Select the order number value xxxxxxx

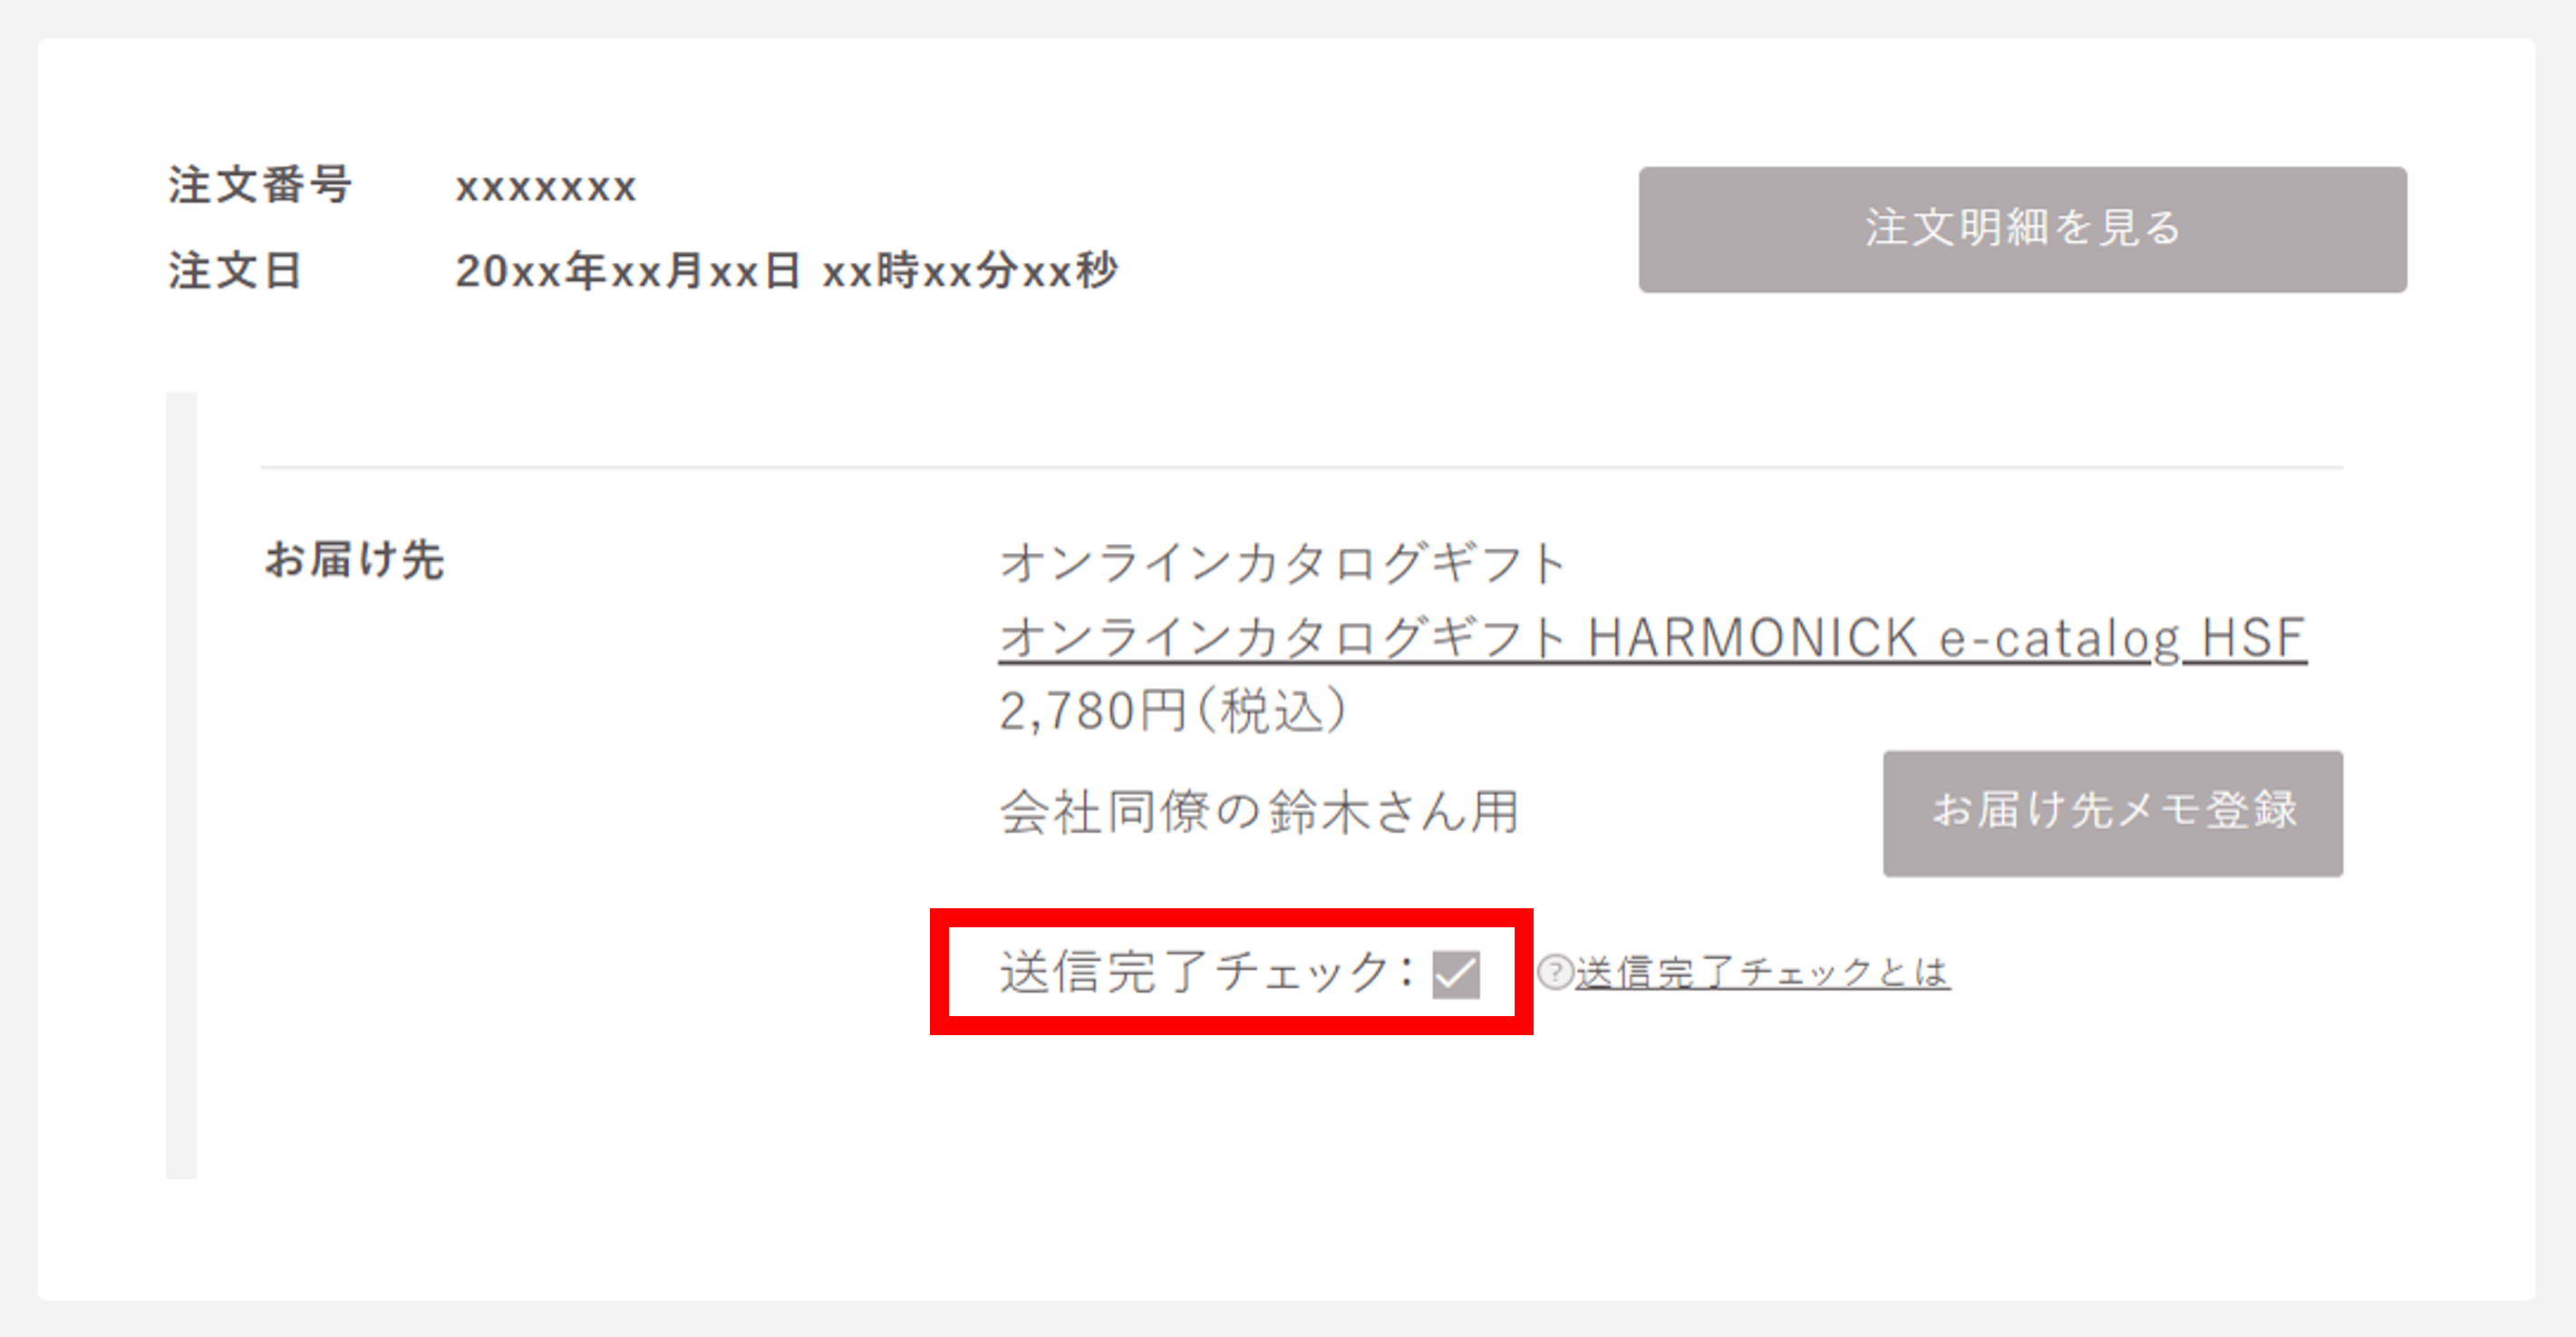click(546, 187)
